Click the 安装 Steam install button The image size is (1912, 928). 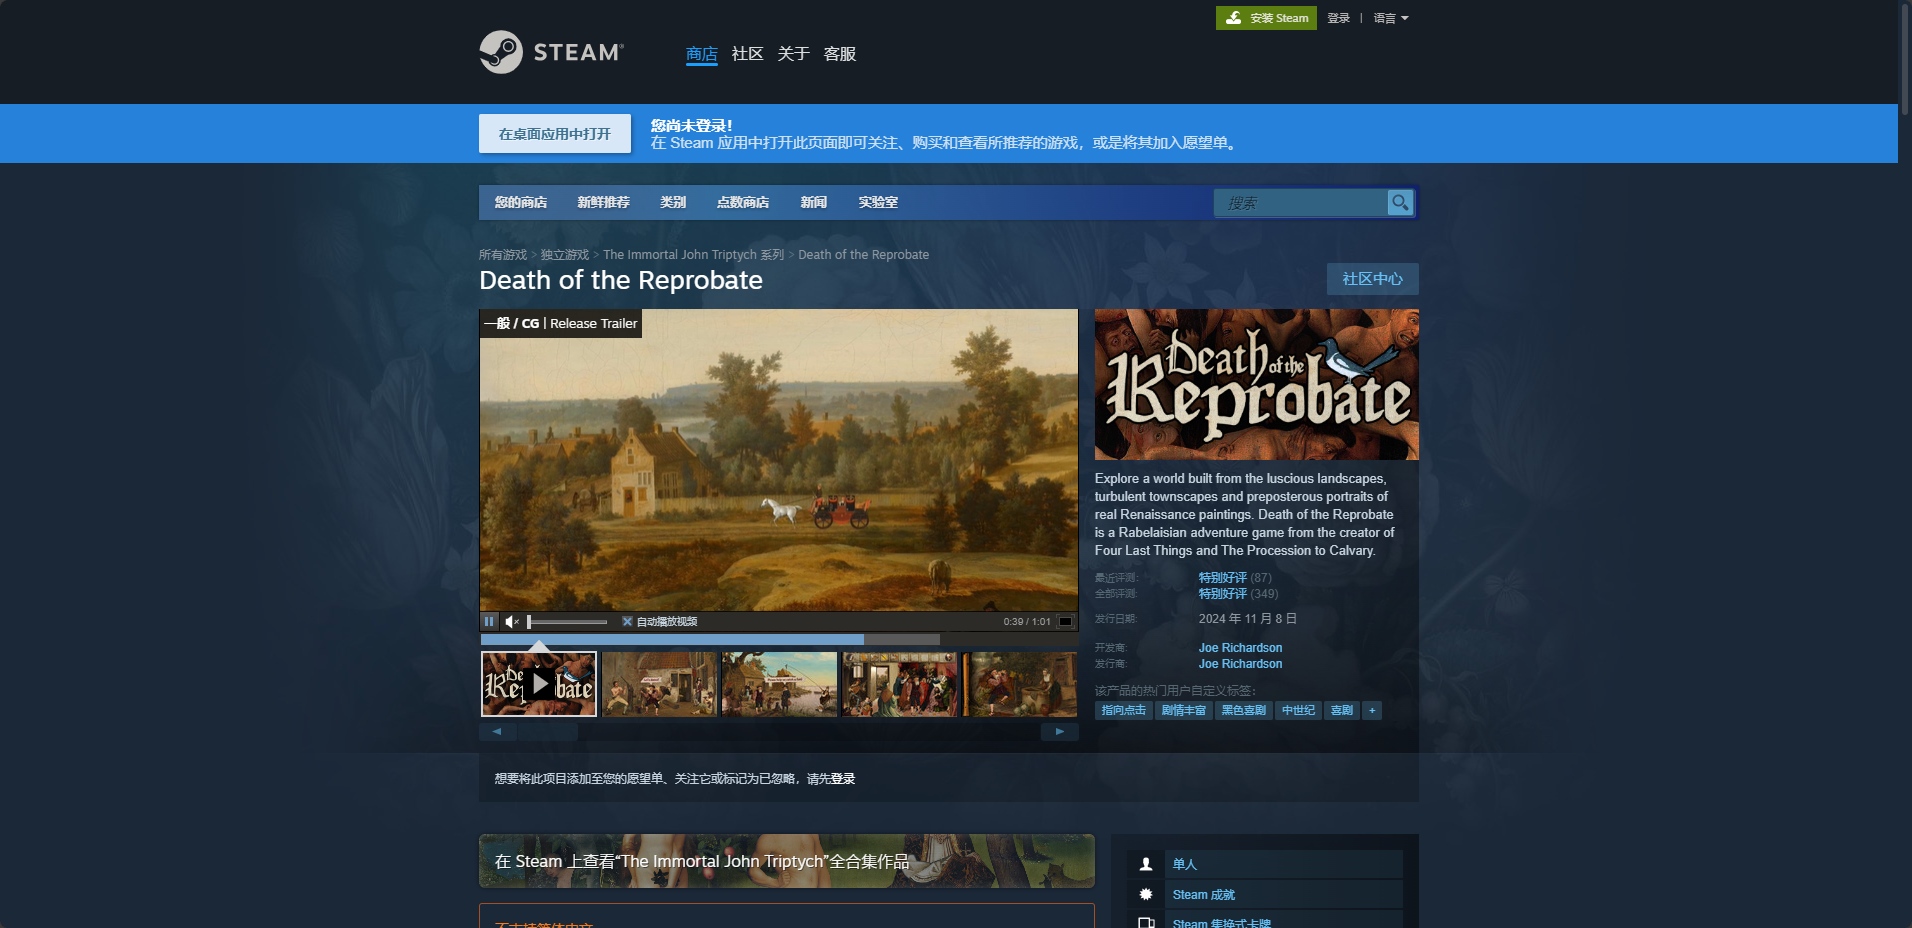1266,18
